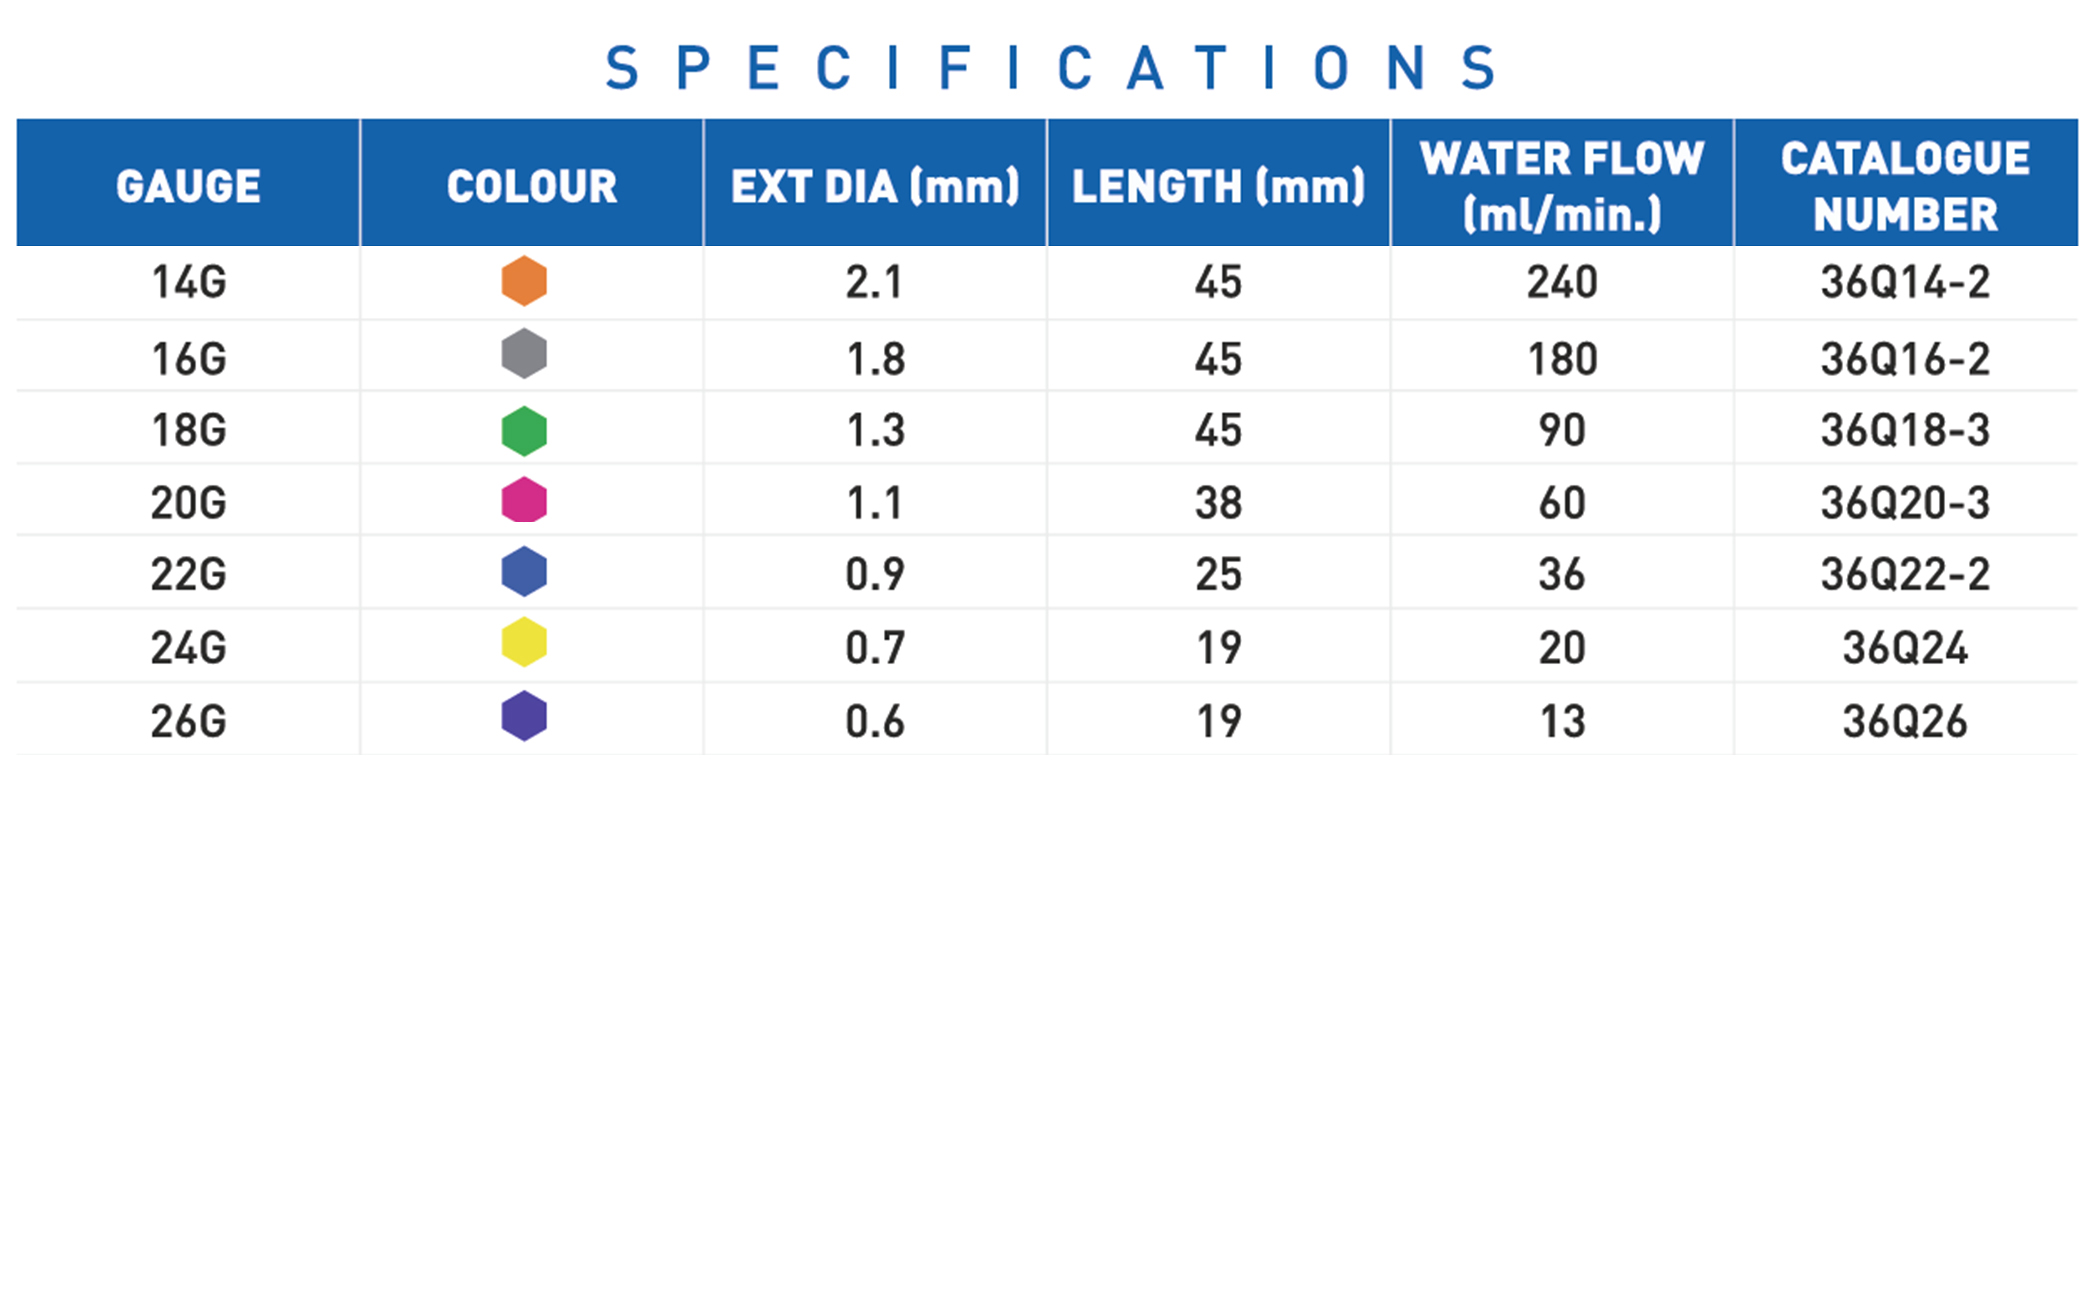Click the green hexagon colour marker
2100x1316 pixels.
(524, 431)
